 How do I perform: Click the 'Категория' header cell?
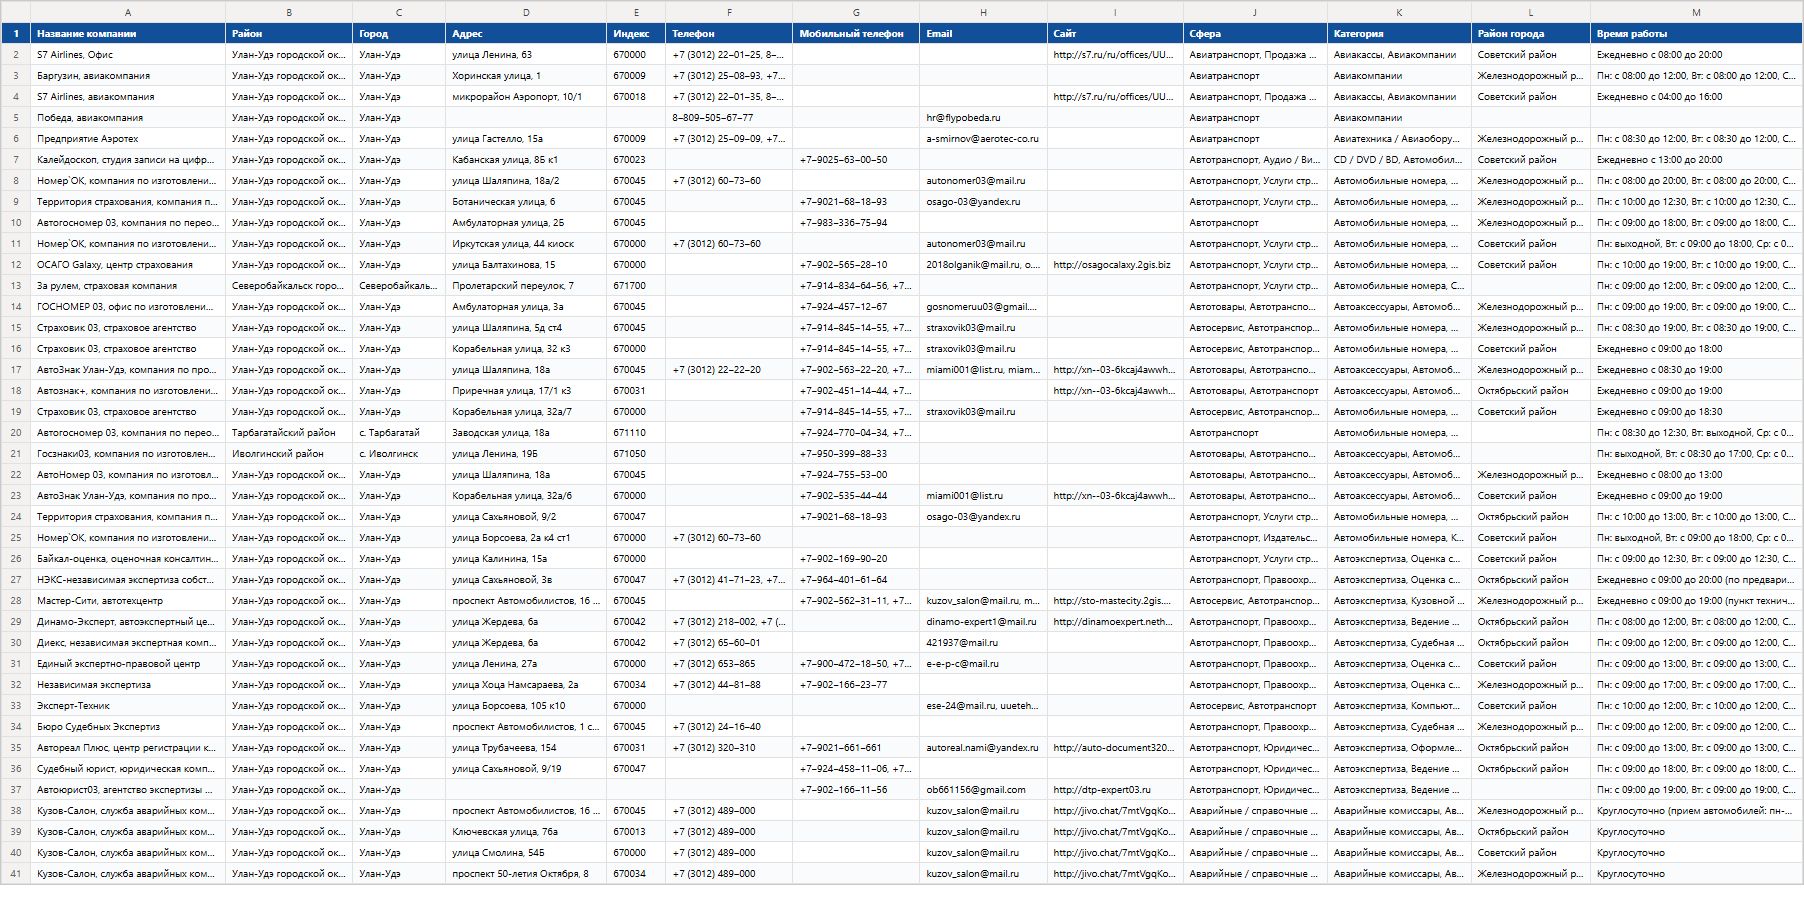coord(1399,34)
